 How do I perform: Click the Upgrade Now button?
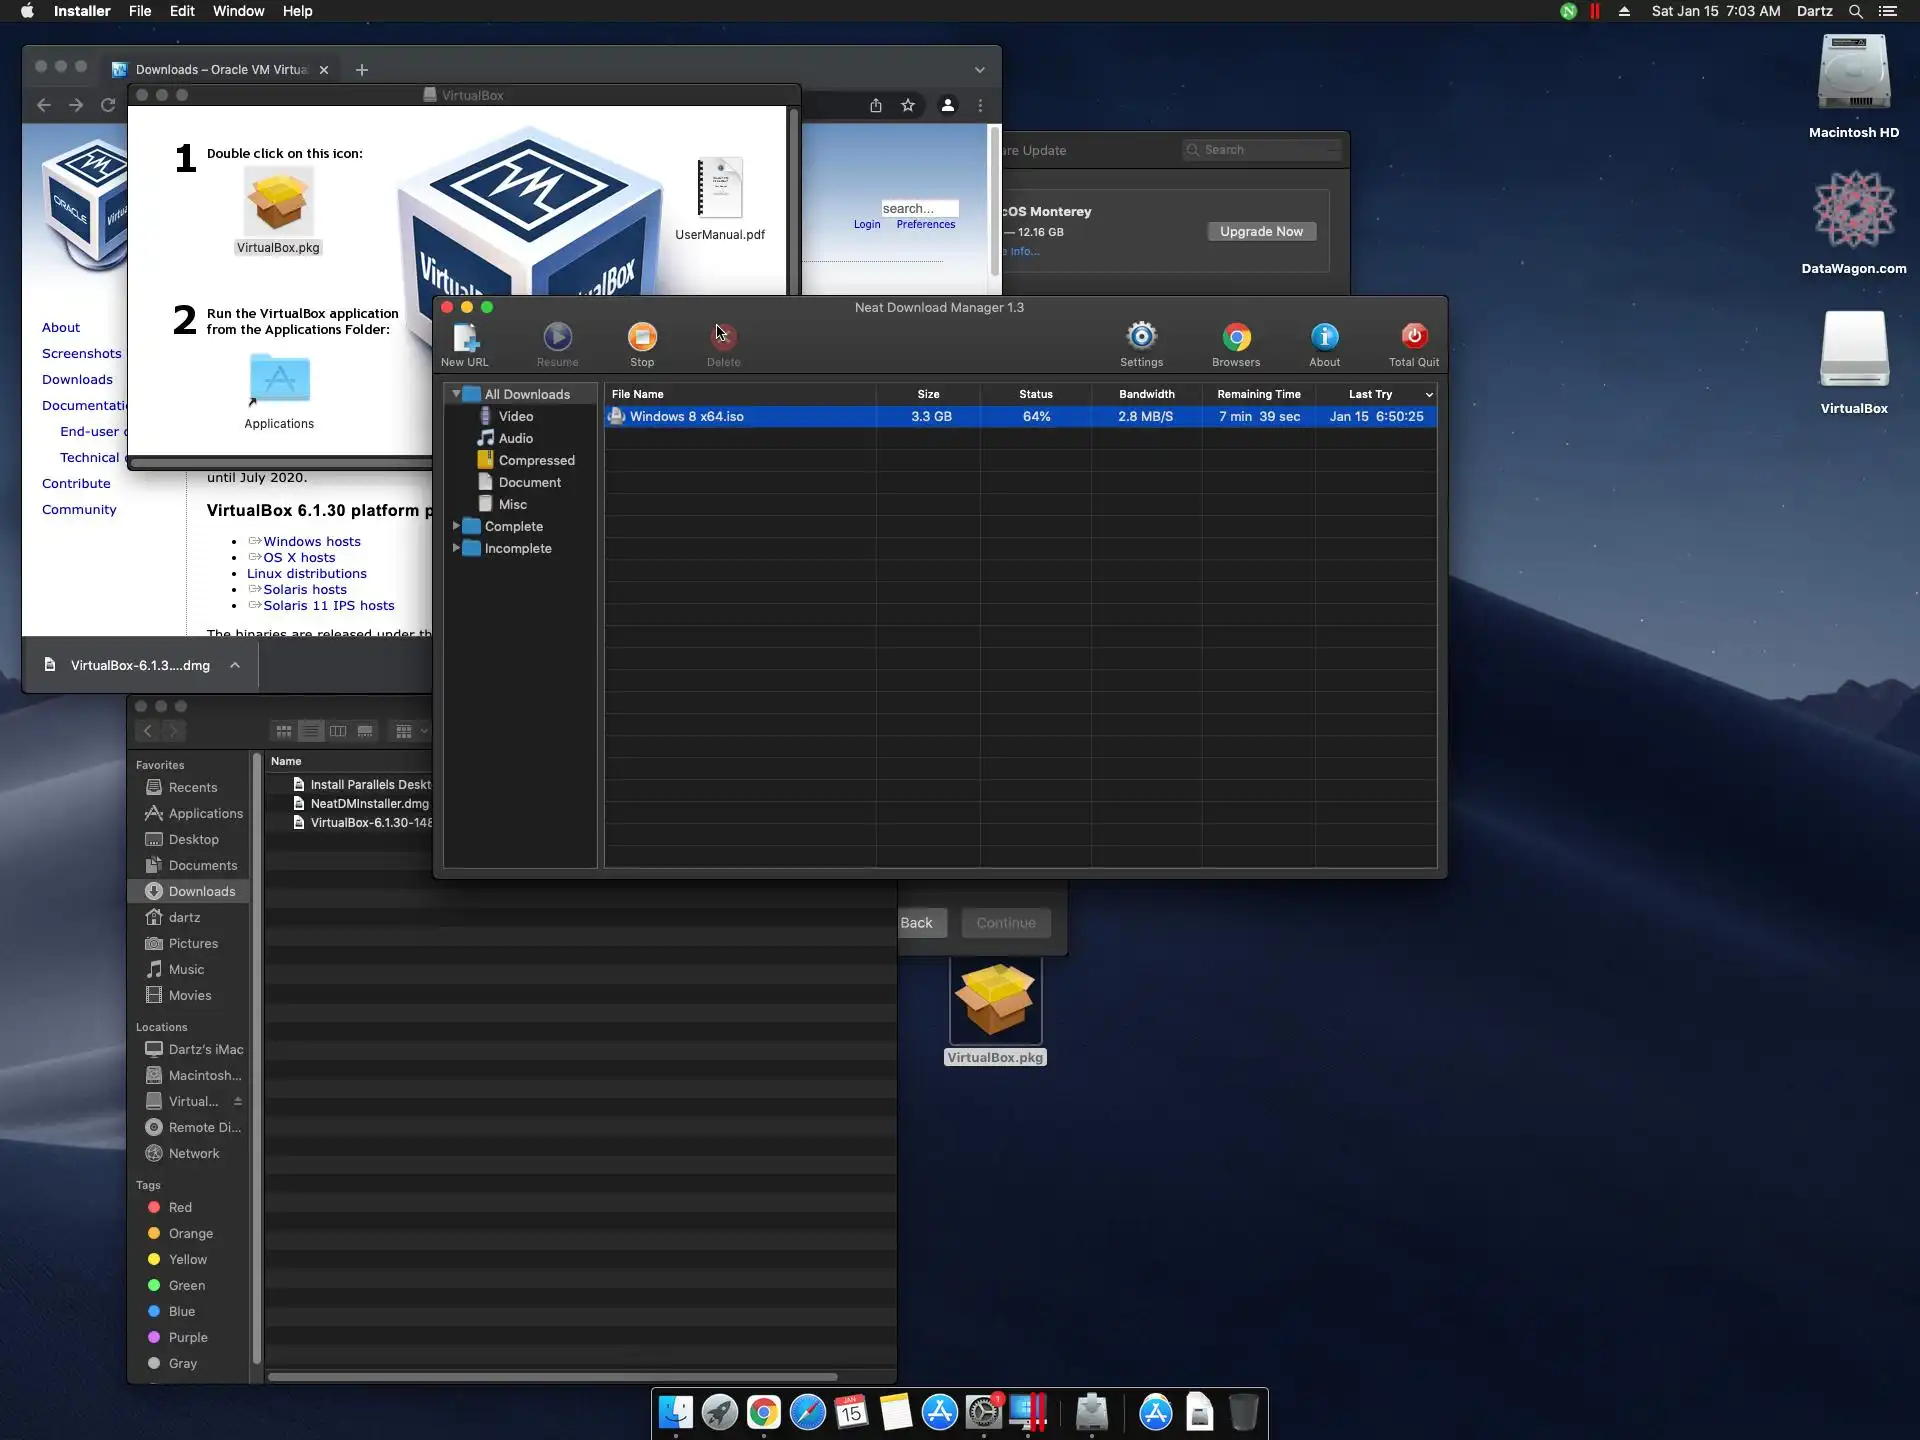click(x=1261, y=232)
